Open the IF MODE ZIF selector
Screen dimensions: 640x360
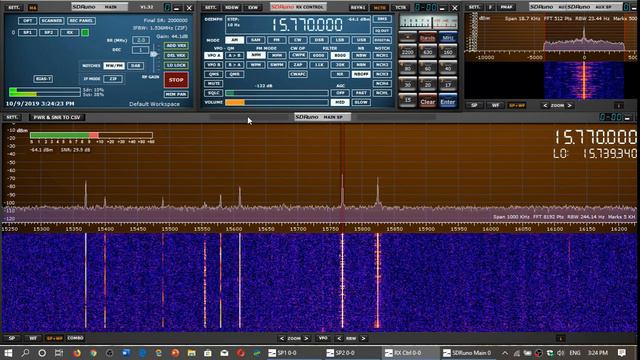tap(113, 79)
